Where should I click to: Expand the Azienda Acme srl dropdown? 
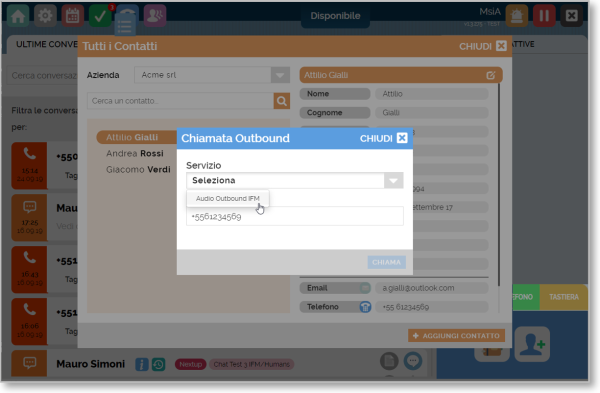tap(280, 75)
